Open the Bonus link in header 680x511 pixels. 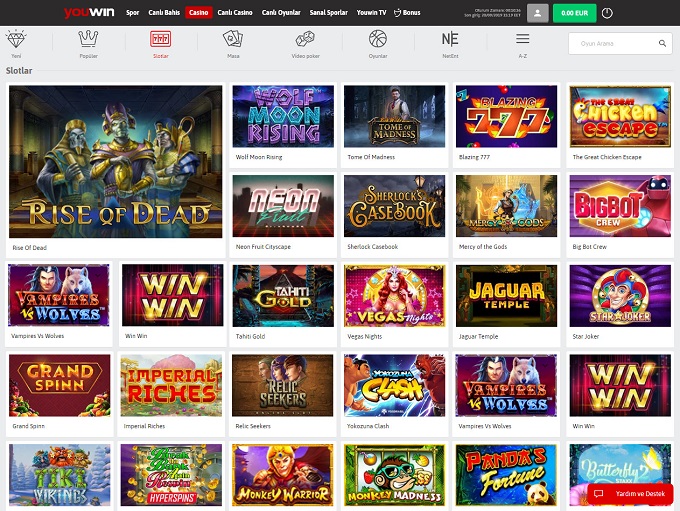(x=408, y=13)
